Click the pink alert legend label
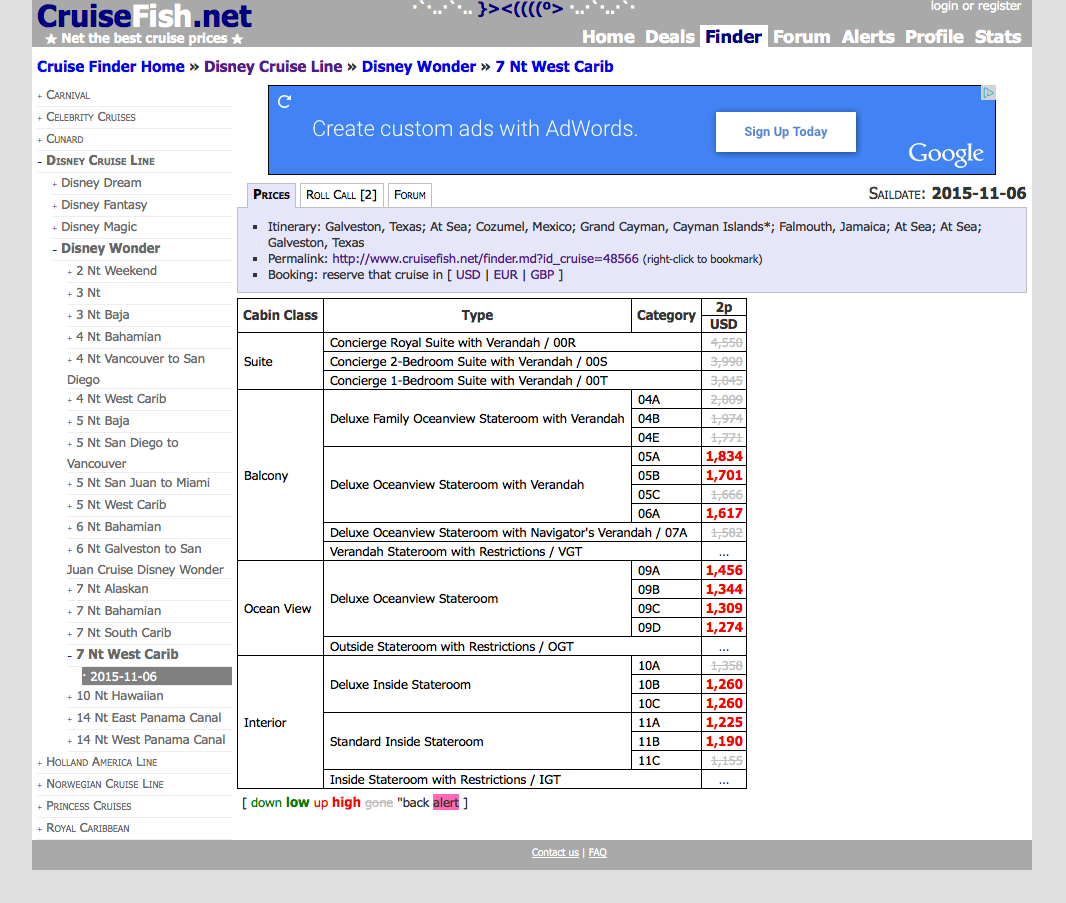 point(446,802)
